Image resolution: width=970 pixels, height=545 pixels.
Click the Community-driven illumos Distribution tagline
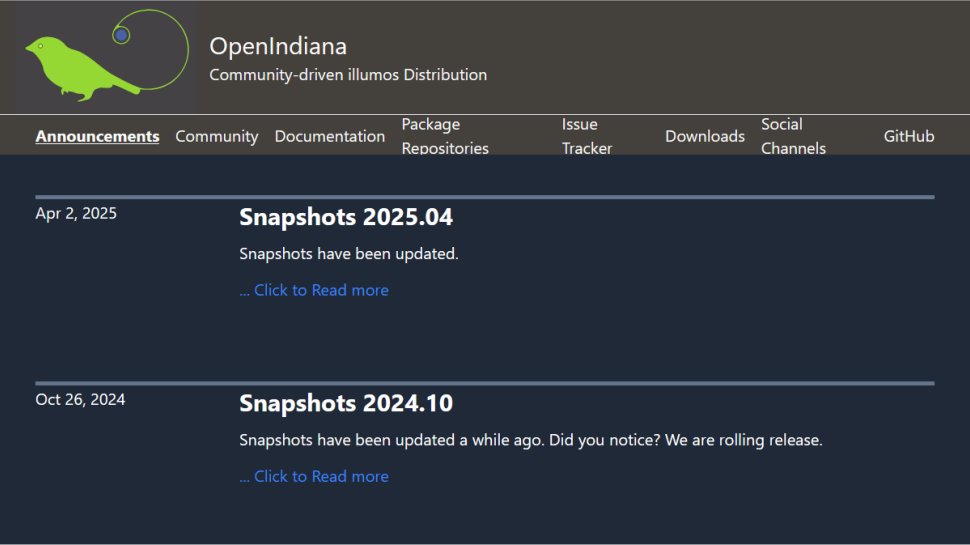point(348,75)
